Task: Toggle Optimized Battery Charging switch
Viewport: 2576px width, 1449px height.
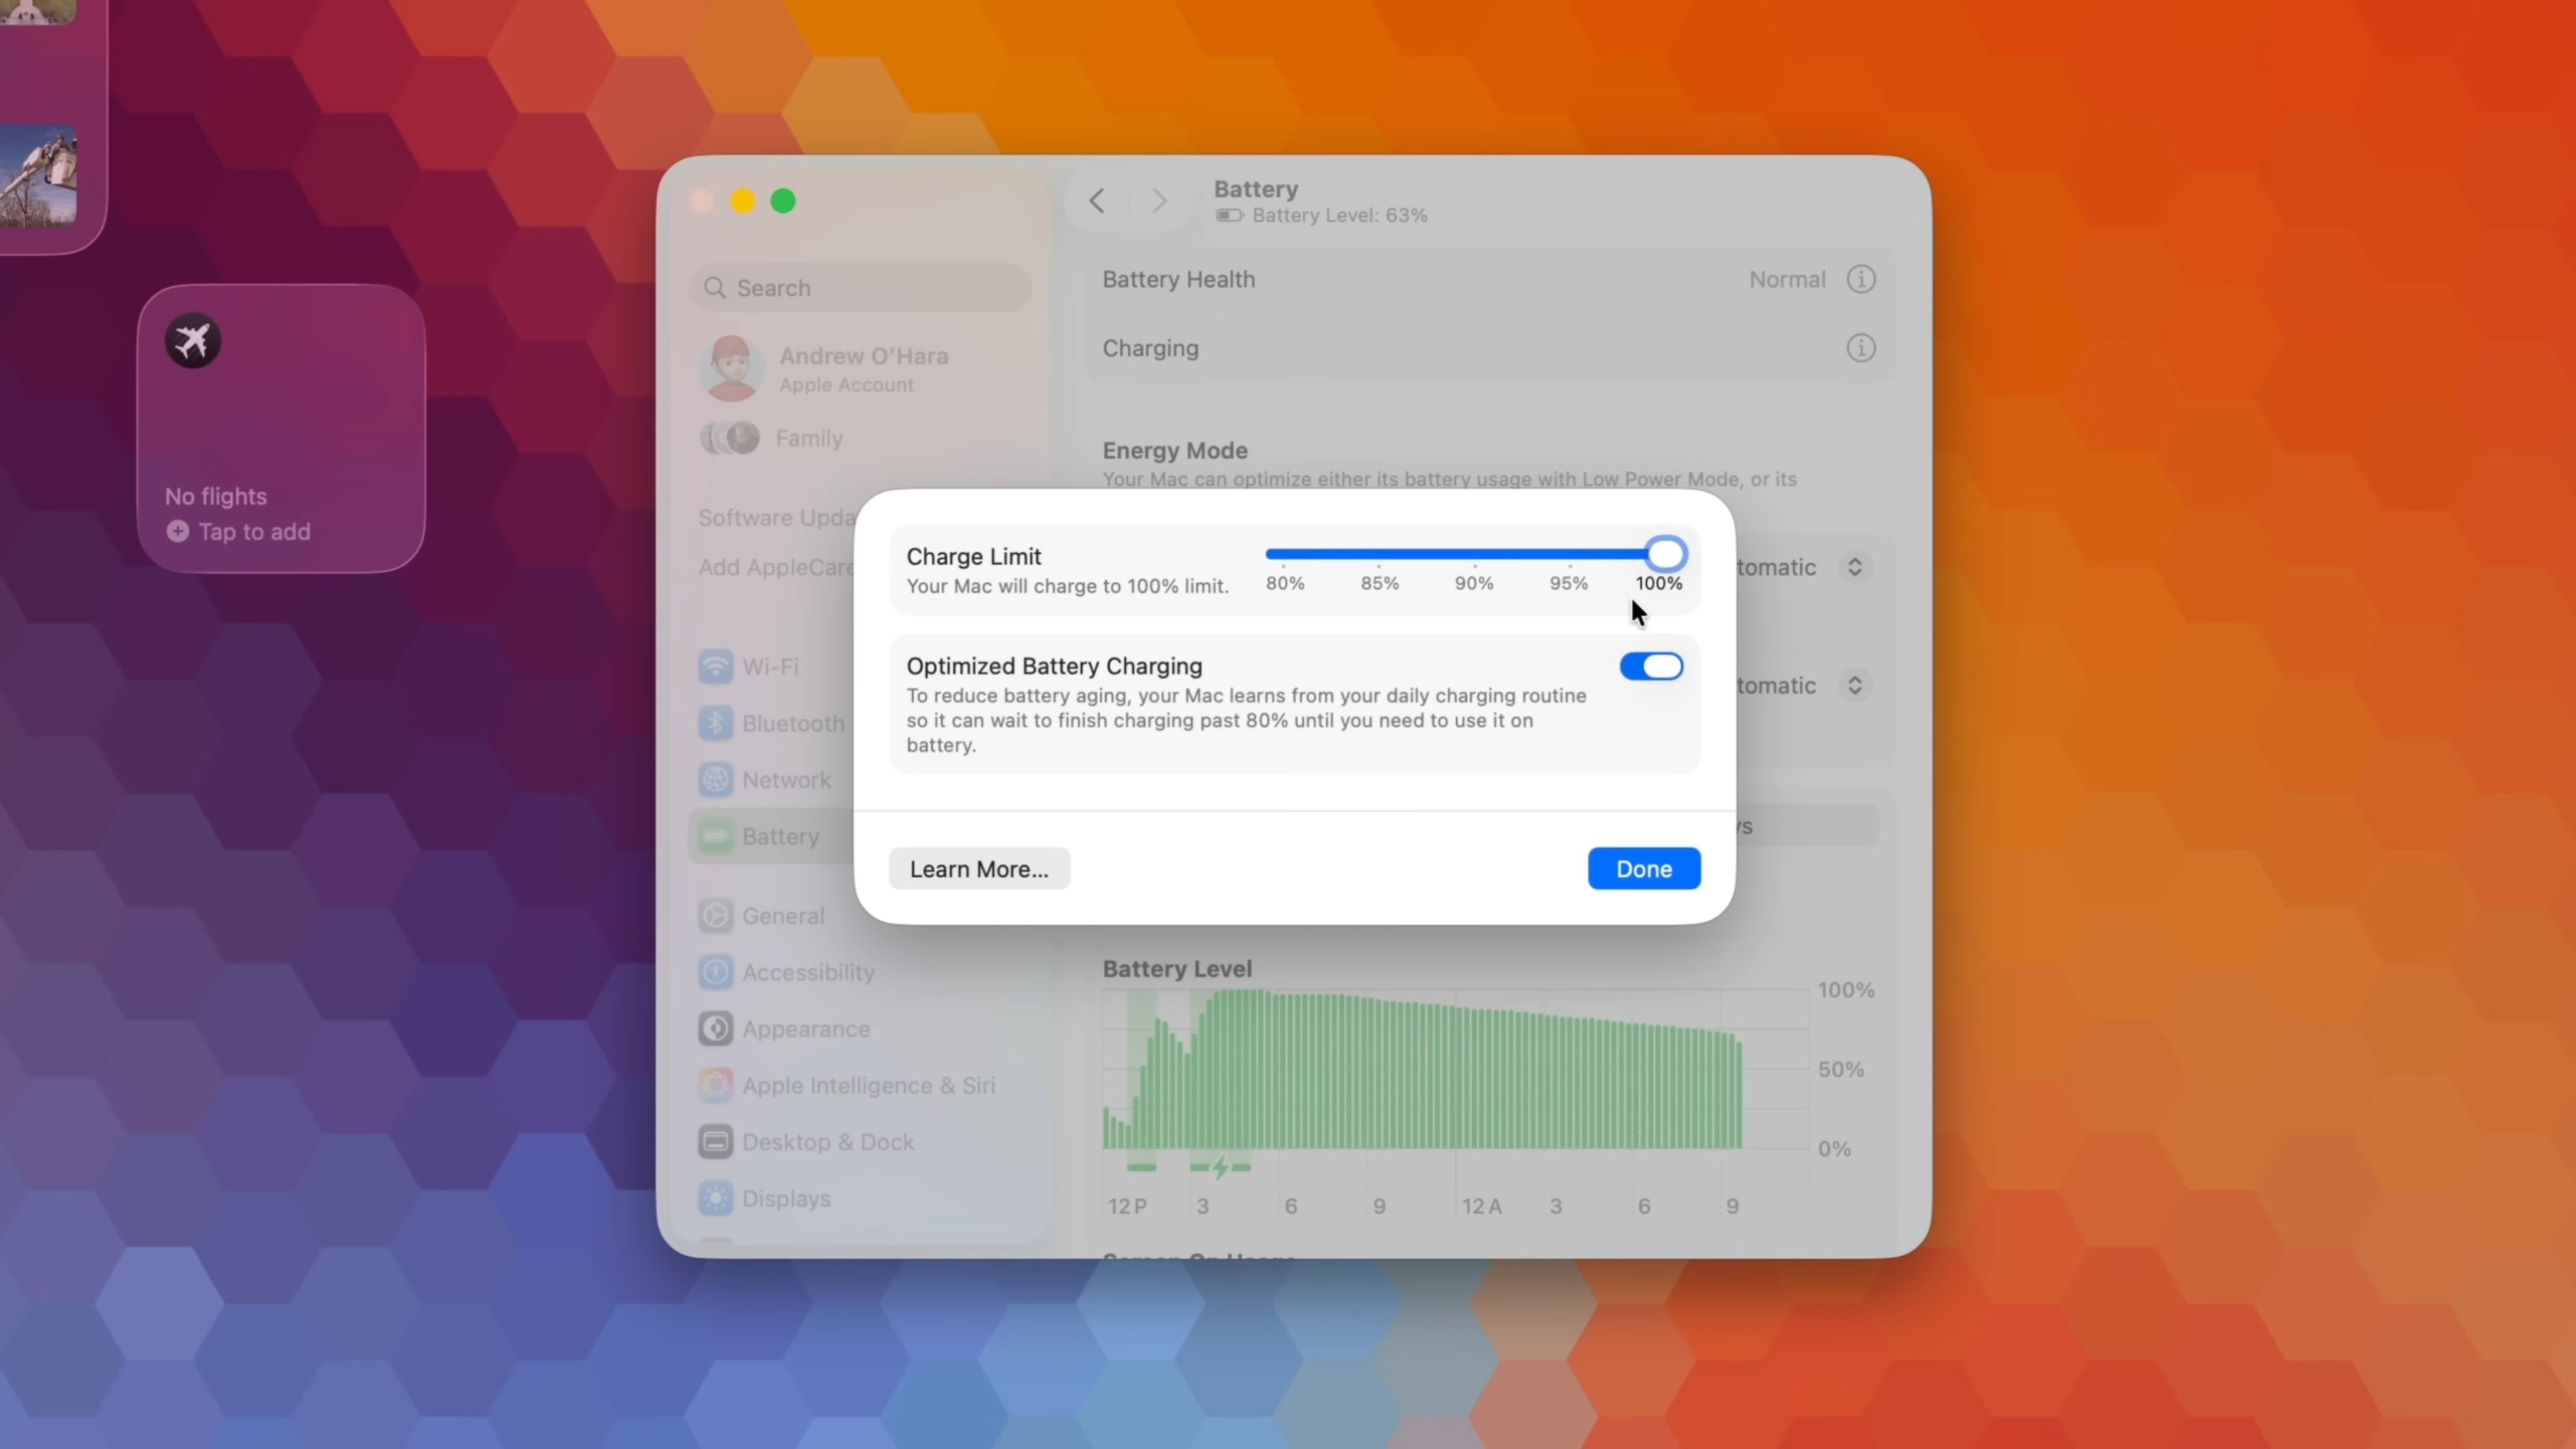Action: coord(1651,666)
